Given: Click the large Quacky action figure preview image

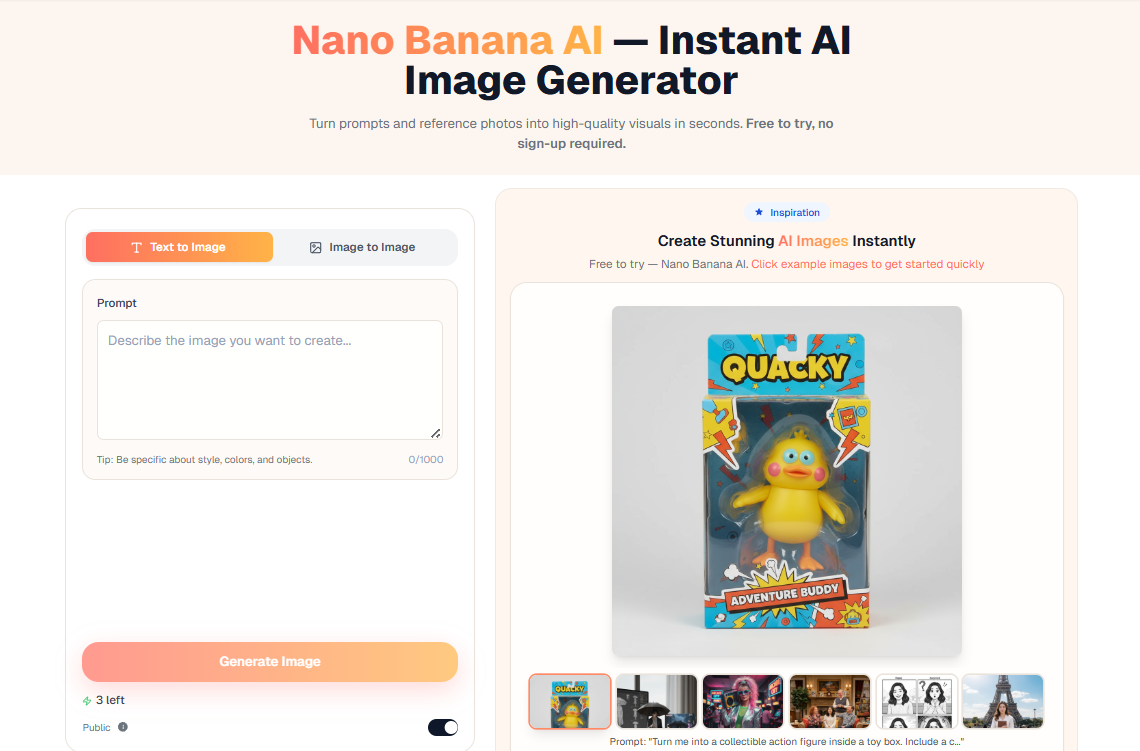Looking at the screenshot, I should click(x=787, y=481).
